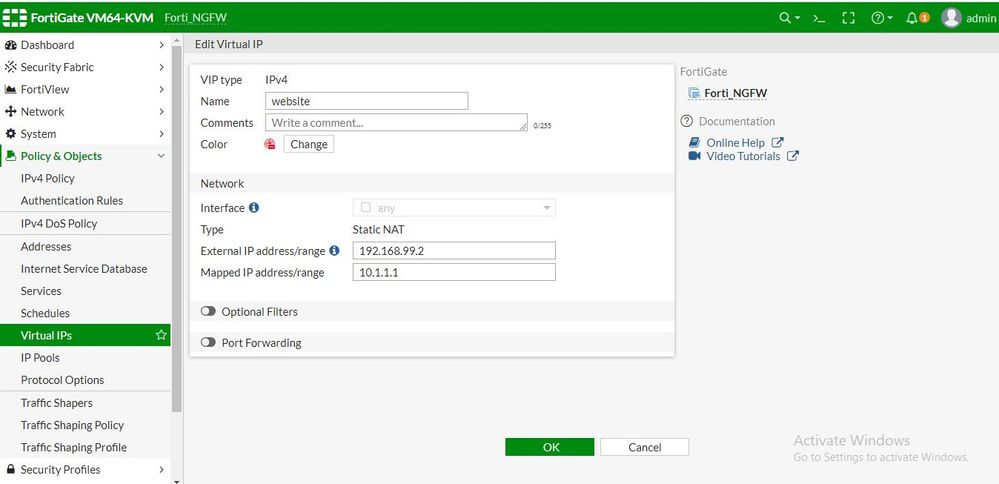Click the info icon beside Interface
This screenshot has width=999, height=484.
click(x=254, y=208)
